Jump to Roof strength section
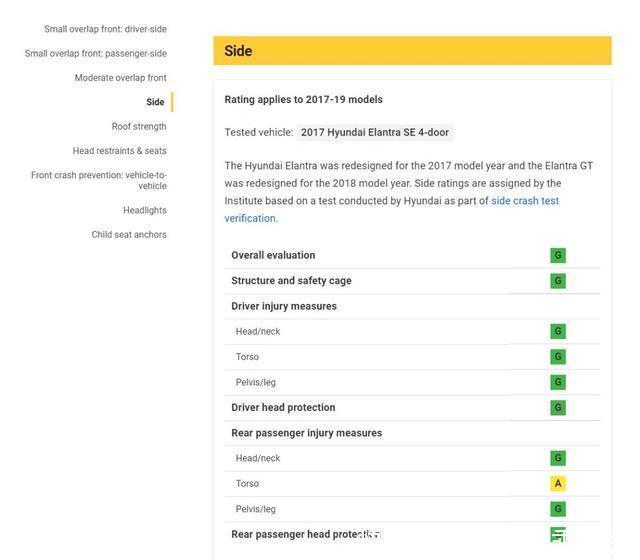Image resolution: width=640 pixels, height=560 pixels. (139, 127)
